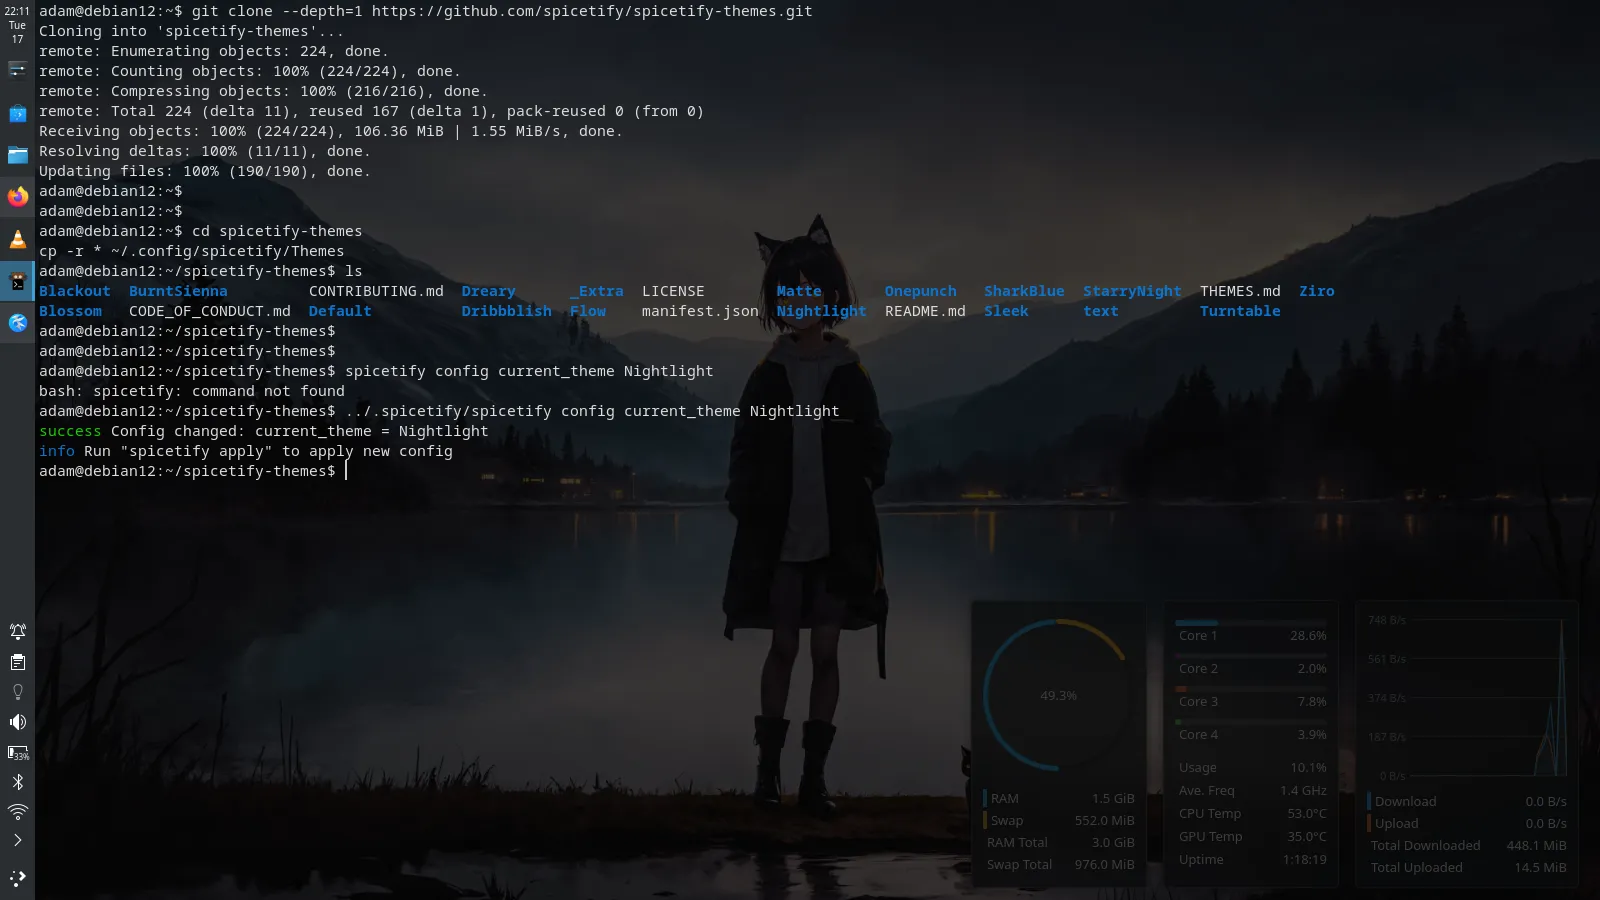Click 'bash: spicetify: command not found' line
1600x900 pixels.
192,391
